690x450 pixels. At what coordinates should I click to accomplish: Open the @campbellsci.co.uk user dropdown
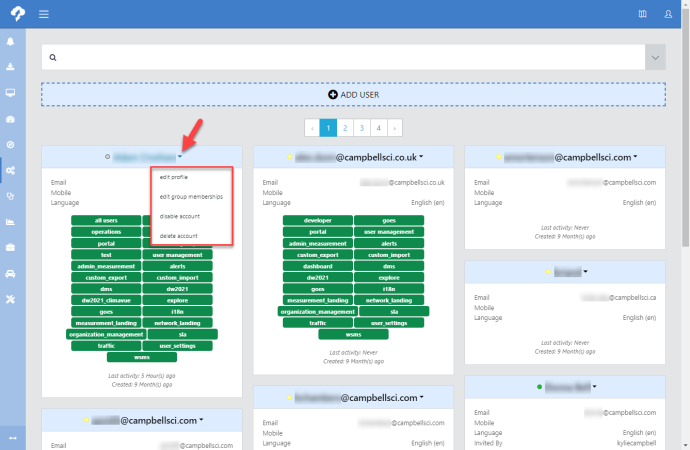421,157
